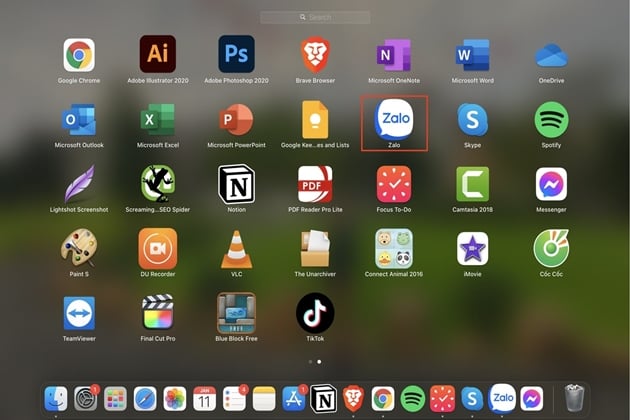Launch Final Cut Pro

[x=158, y=312]
